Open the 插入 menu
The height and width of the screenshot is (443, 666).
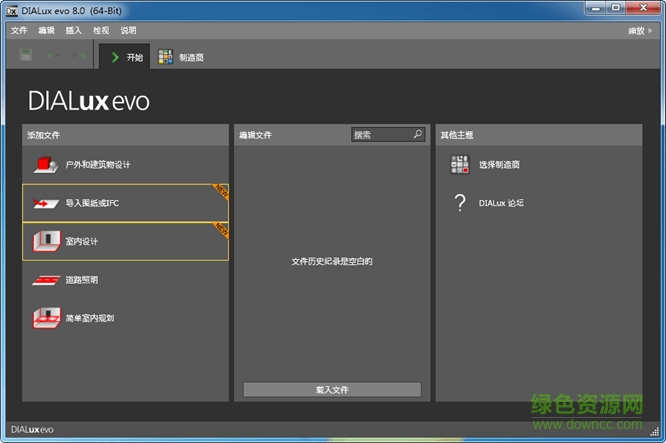tap(73, 31)
